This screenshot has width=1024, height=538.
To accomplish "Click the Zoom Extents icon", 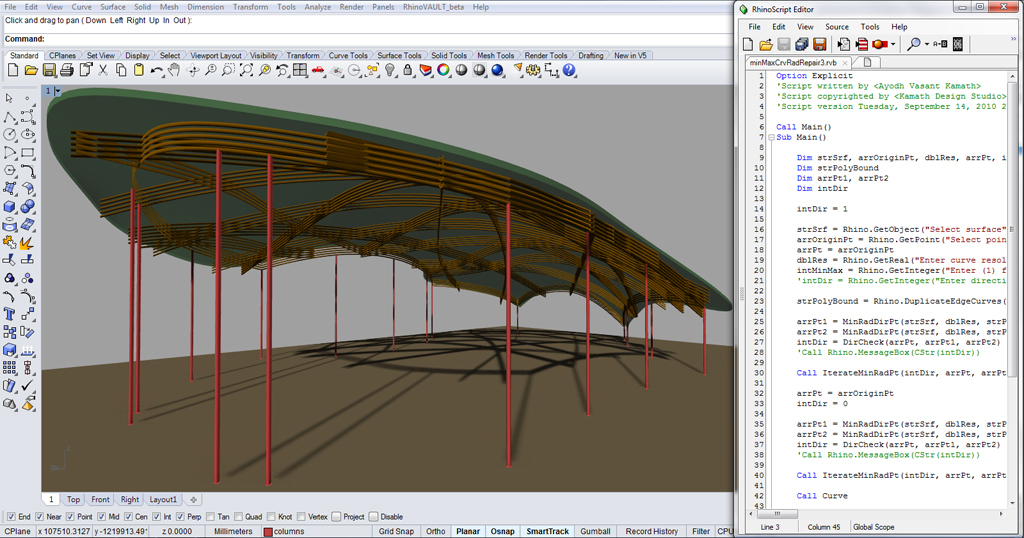I will 246,70.
